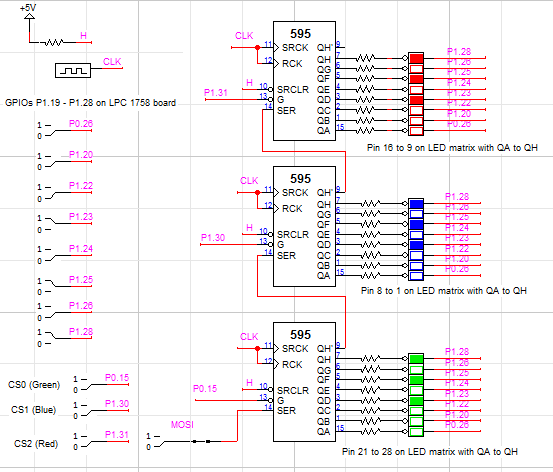
Task: Select the bottom 595 shift register chip
Action: [x=304, y=382]
